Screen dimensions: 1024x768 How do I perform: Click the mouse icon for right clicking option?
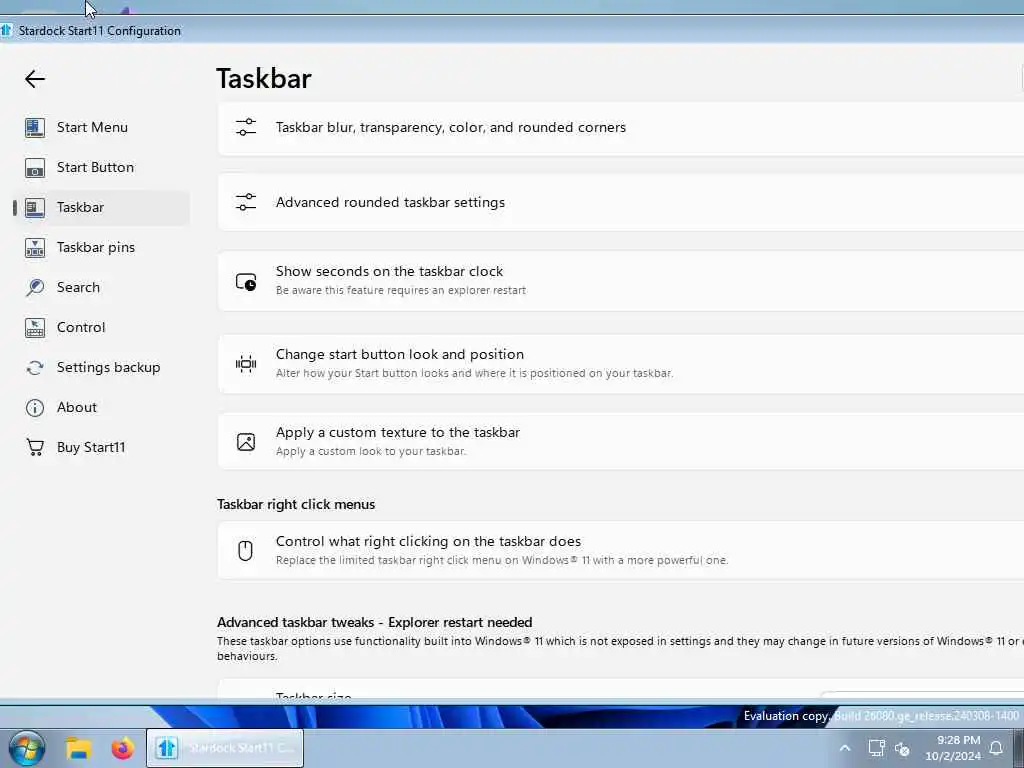point(245,551)
